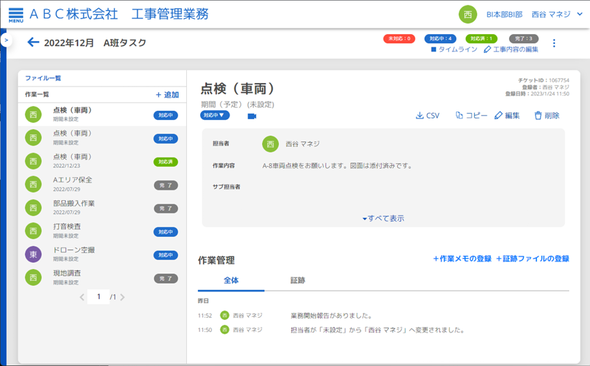Viewport: 590px width, 366px height.
Task: Click assignee avatar next to 西谷 マネジ
Action: coord(270,144)
